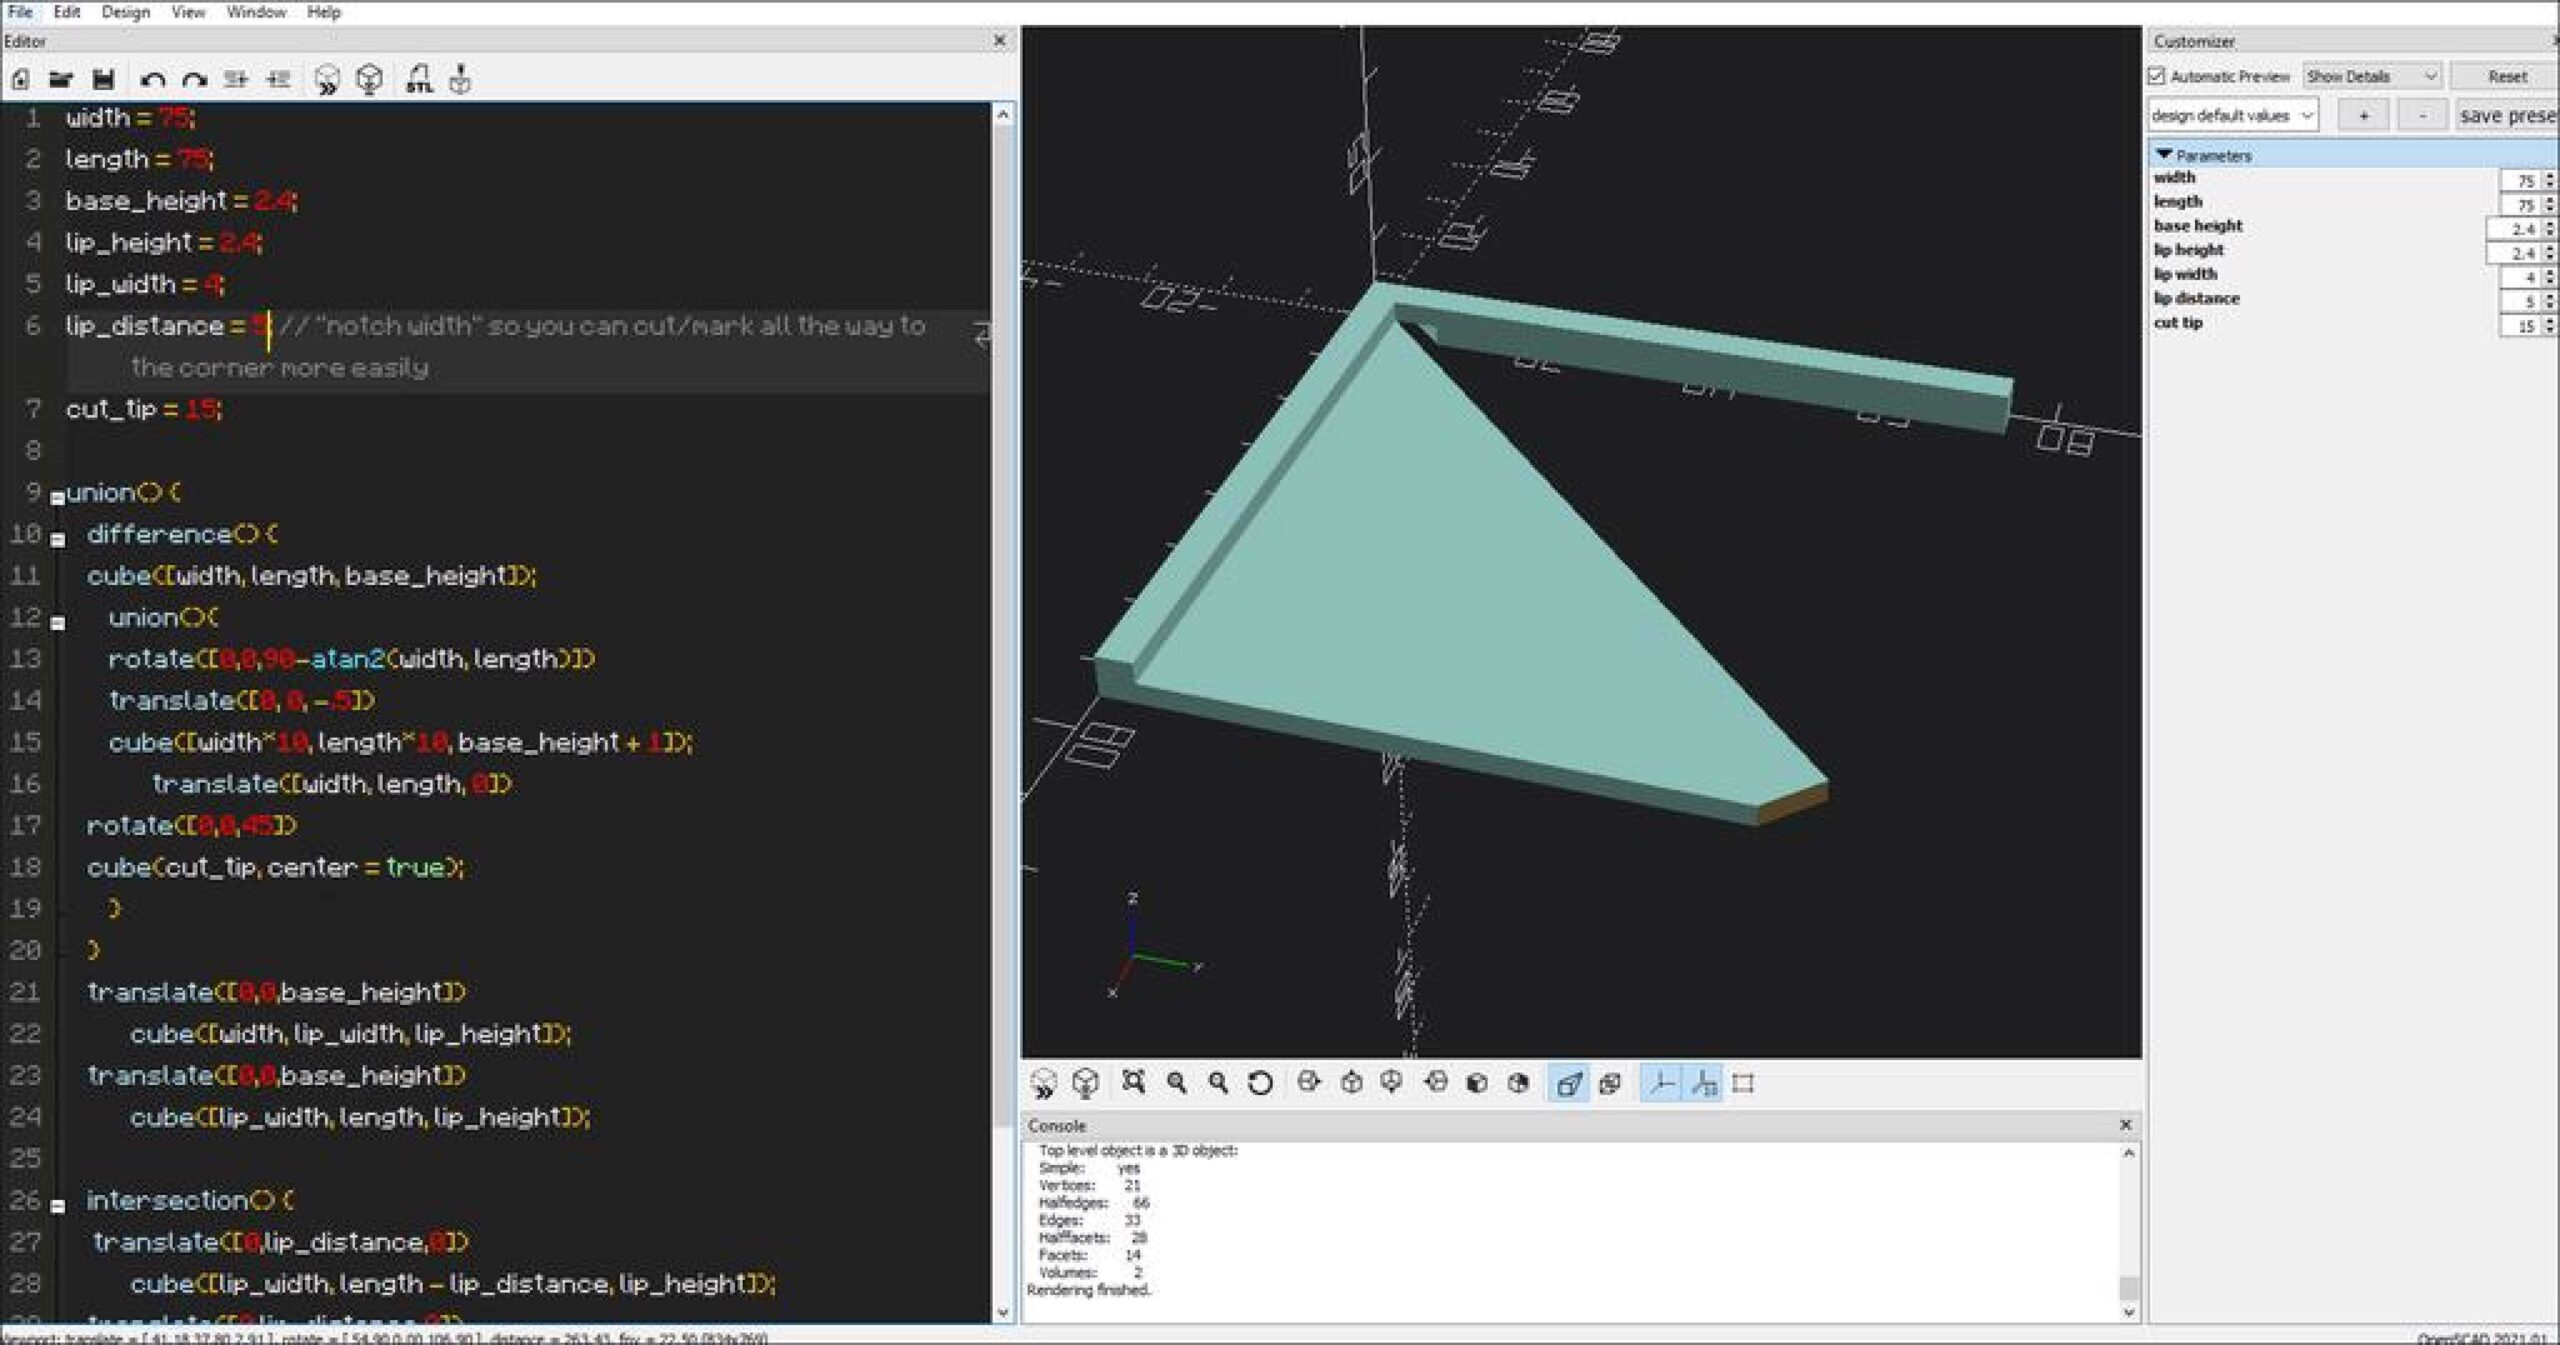The width and height of the screenshot is (2560, 1345).
Task: Toggle Show Axes icon below viewport
Action: pyautogui.click(x=1661, y=1083)
